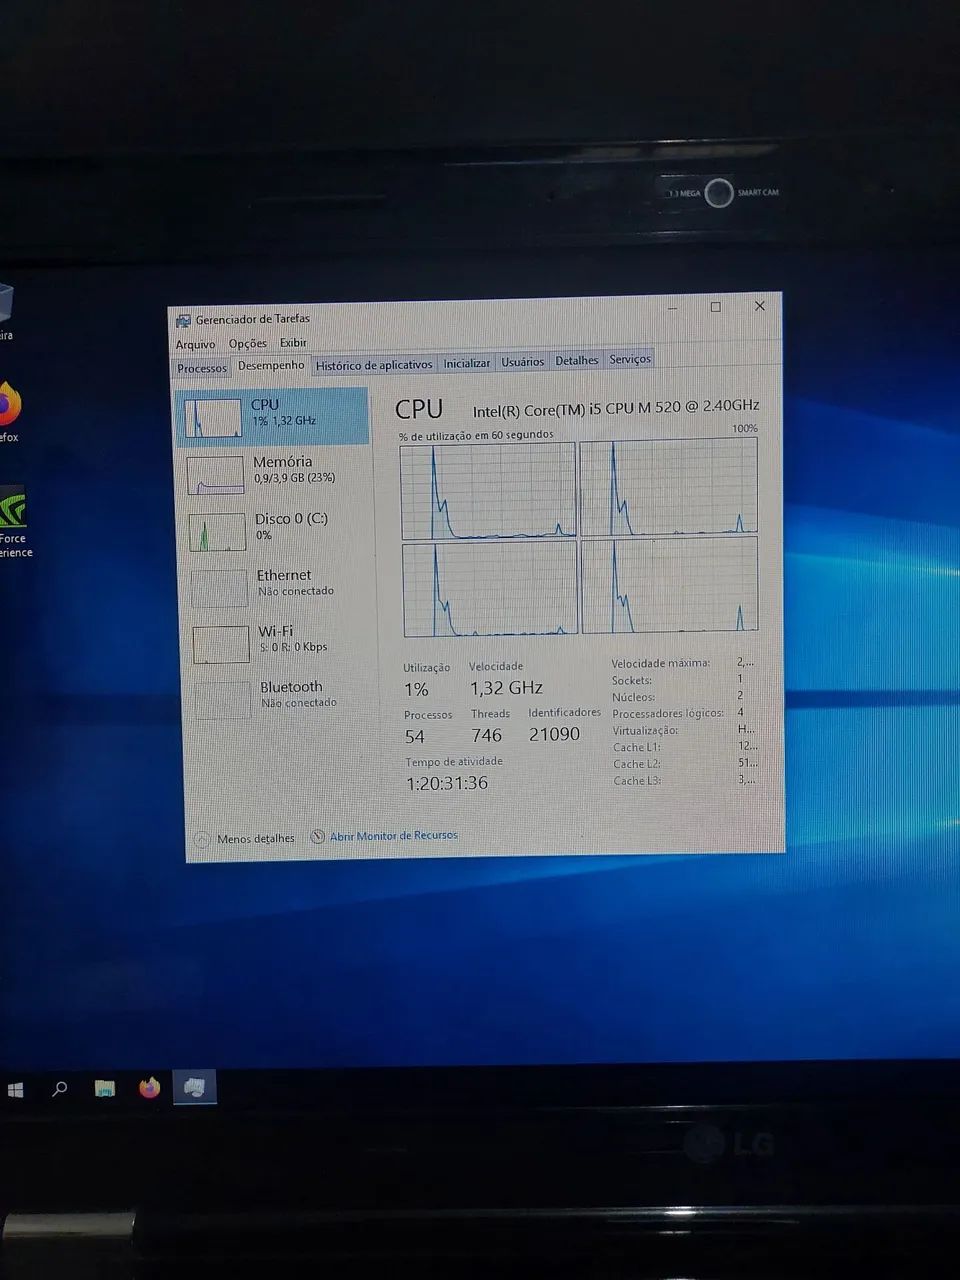This screenshot has width=960, height=1280.
Task: Click the bottom-right CPU core graph
Action: pyautogui.click(x=670, y=586)
